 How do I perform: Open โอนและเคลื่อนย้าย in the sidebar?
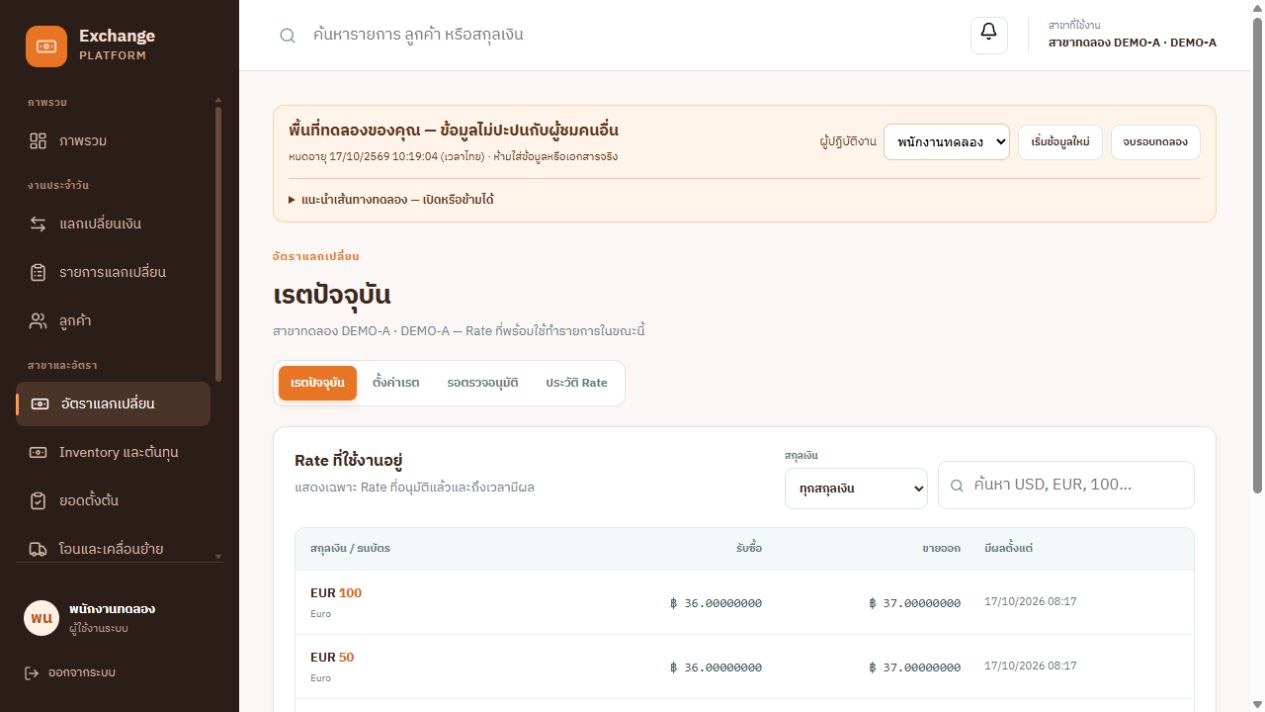(113, 549)
